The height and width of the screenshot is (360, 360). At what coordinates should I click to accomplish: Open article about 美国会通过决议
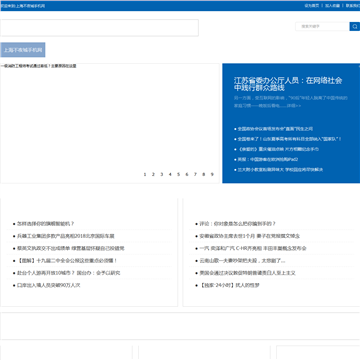[x=247, y=273]
